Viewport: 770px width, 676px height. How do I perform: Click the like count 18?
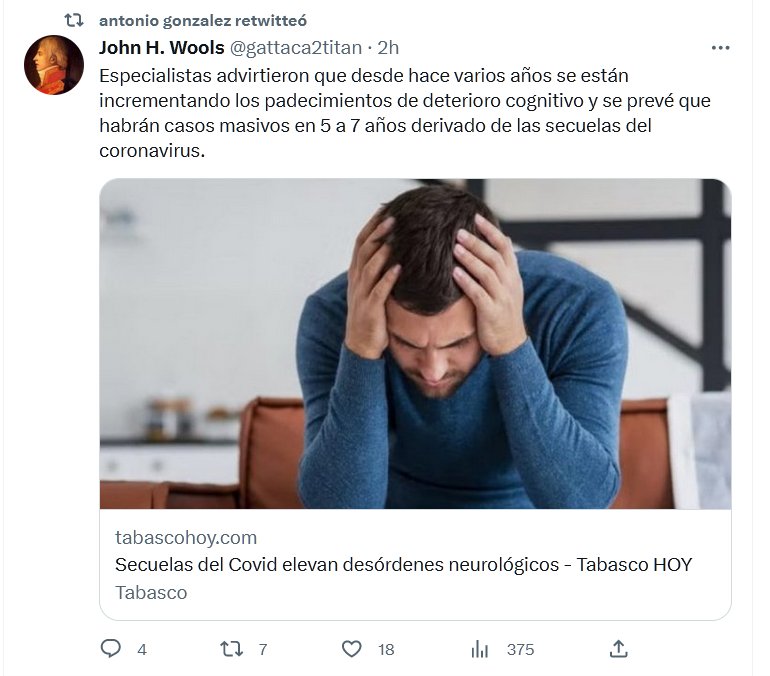click(386, 650)
